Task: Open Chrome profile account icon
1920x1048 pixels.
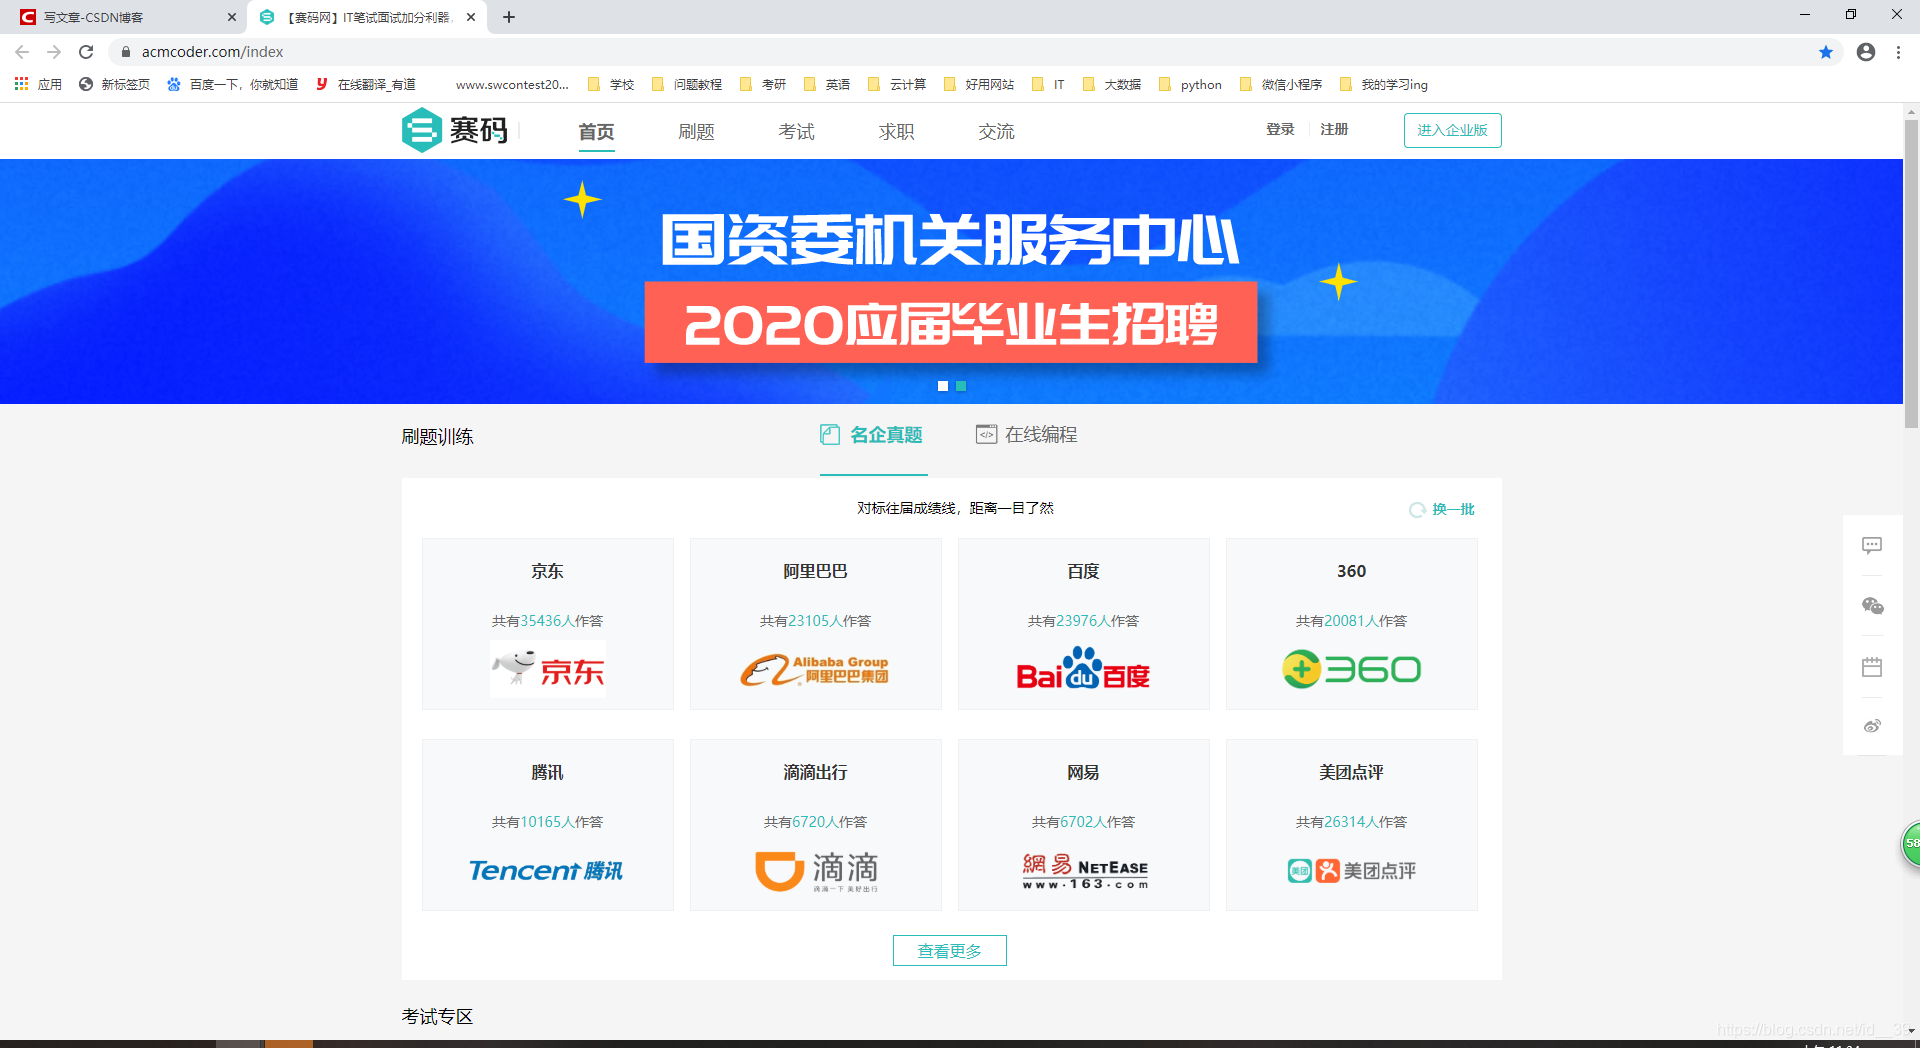Action: (x=1866, y=52)
